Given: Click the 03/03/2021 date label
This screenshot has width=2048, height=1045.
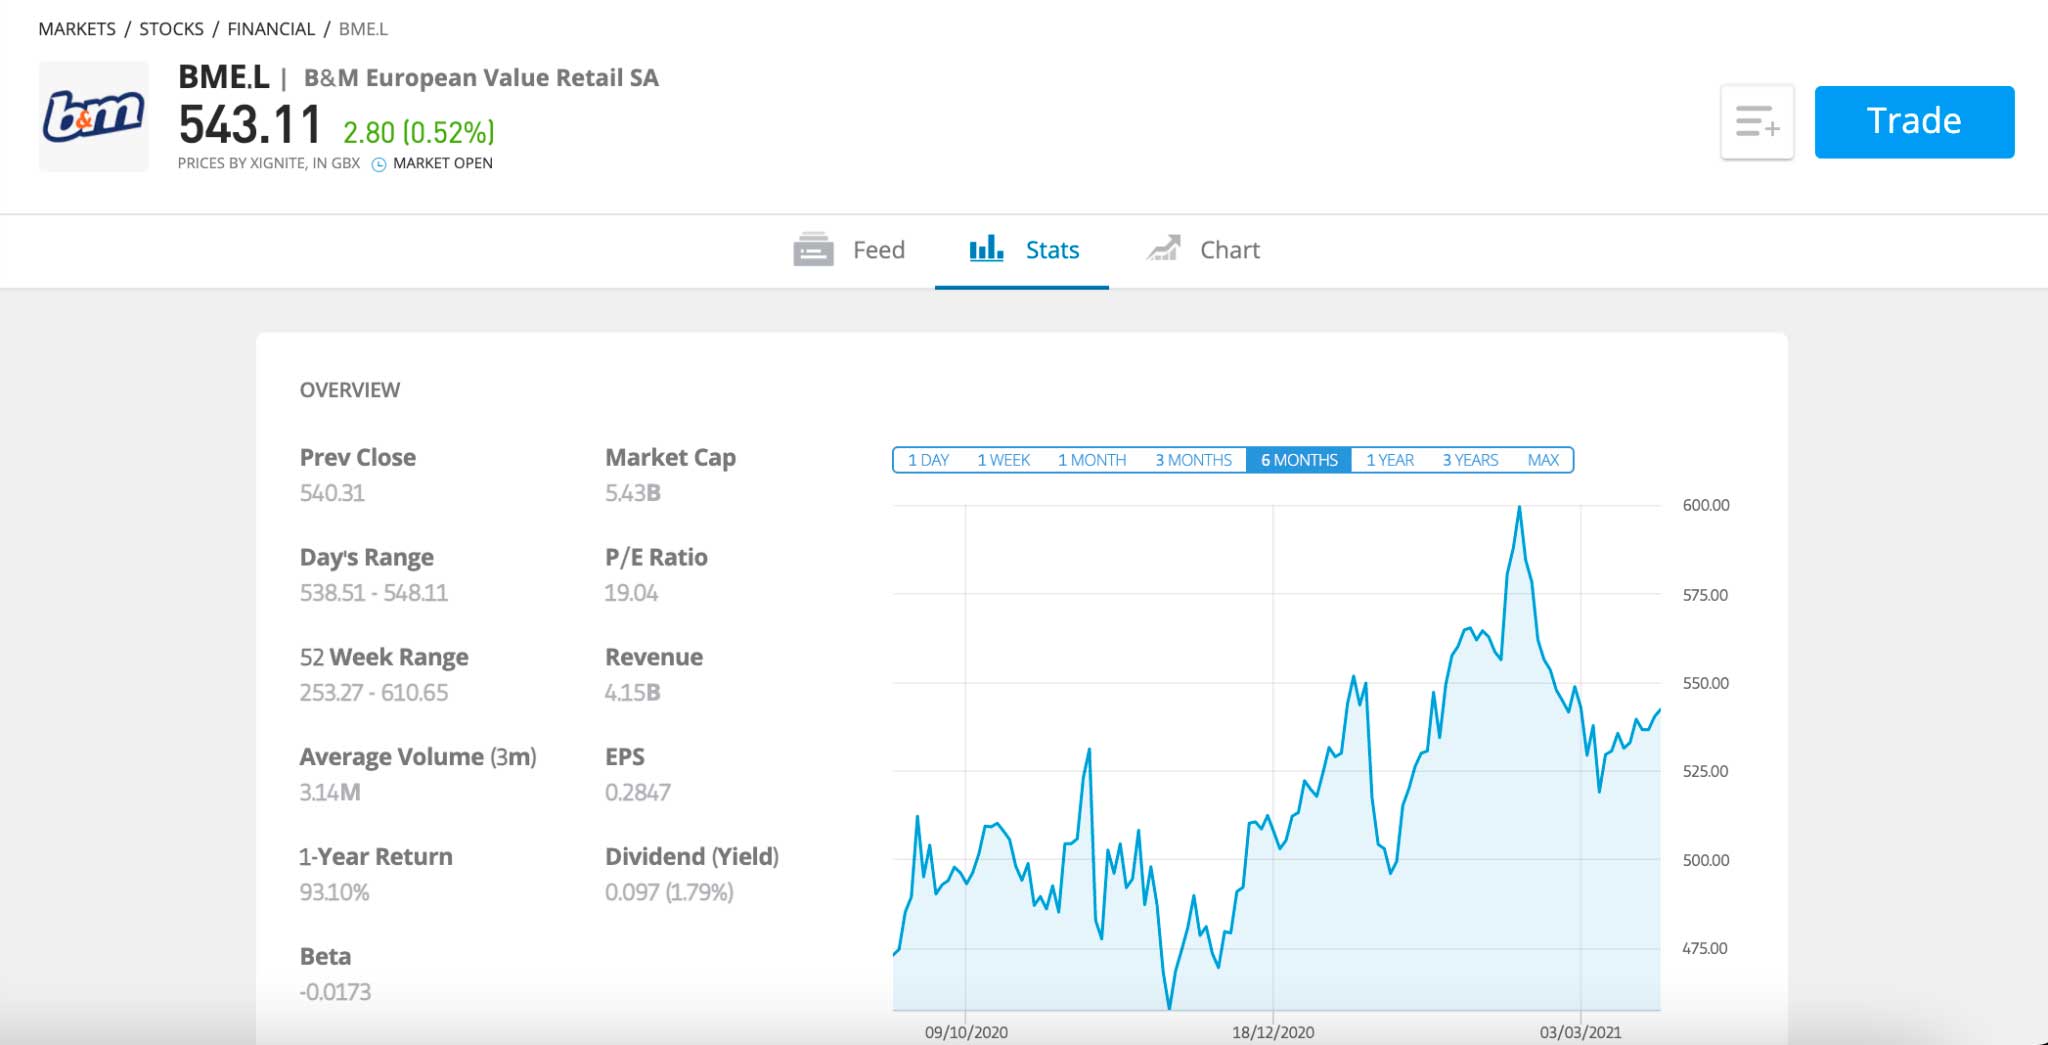Looking at the screenshot, I should [x=1580, y=1032].
